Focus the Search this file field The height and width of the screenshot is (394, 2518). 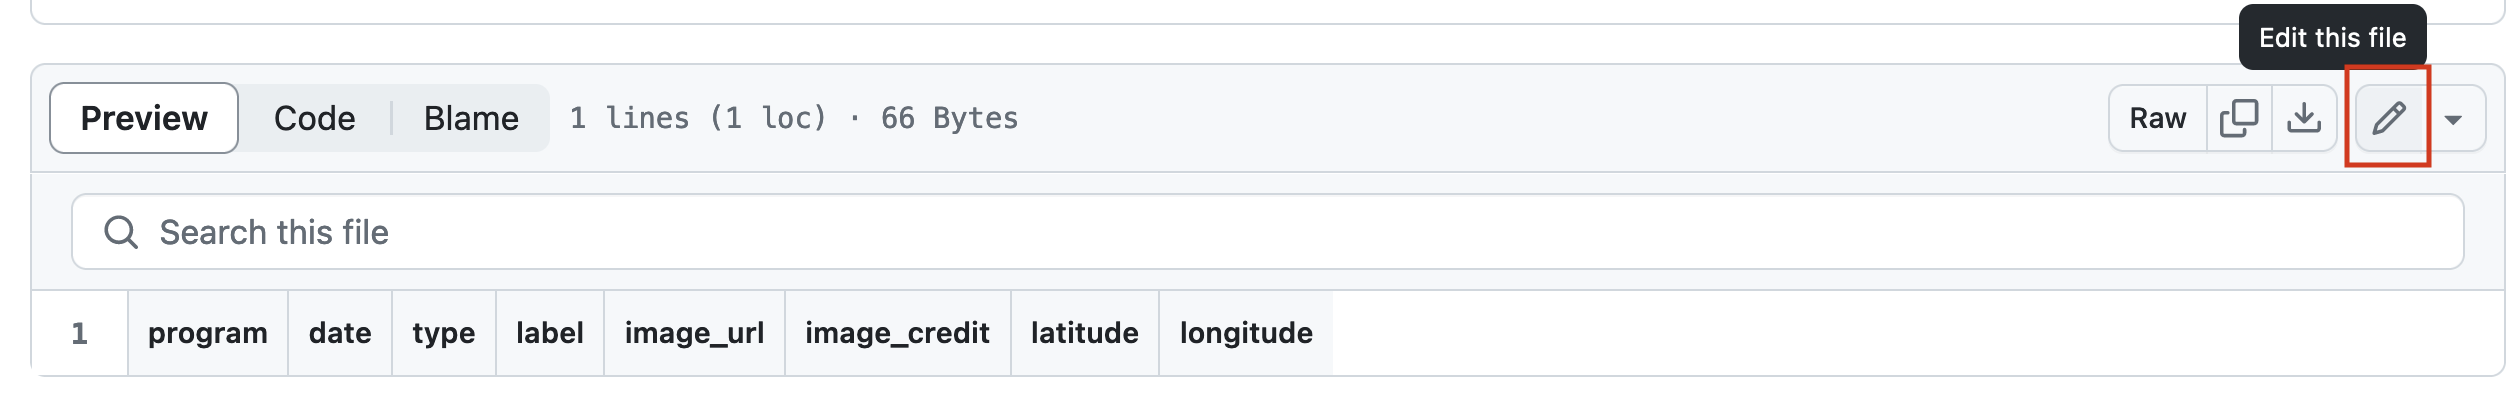coord(1267,232)
